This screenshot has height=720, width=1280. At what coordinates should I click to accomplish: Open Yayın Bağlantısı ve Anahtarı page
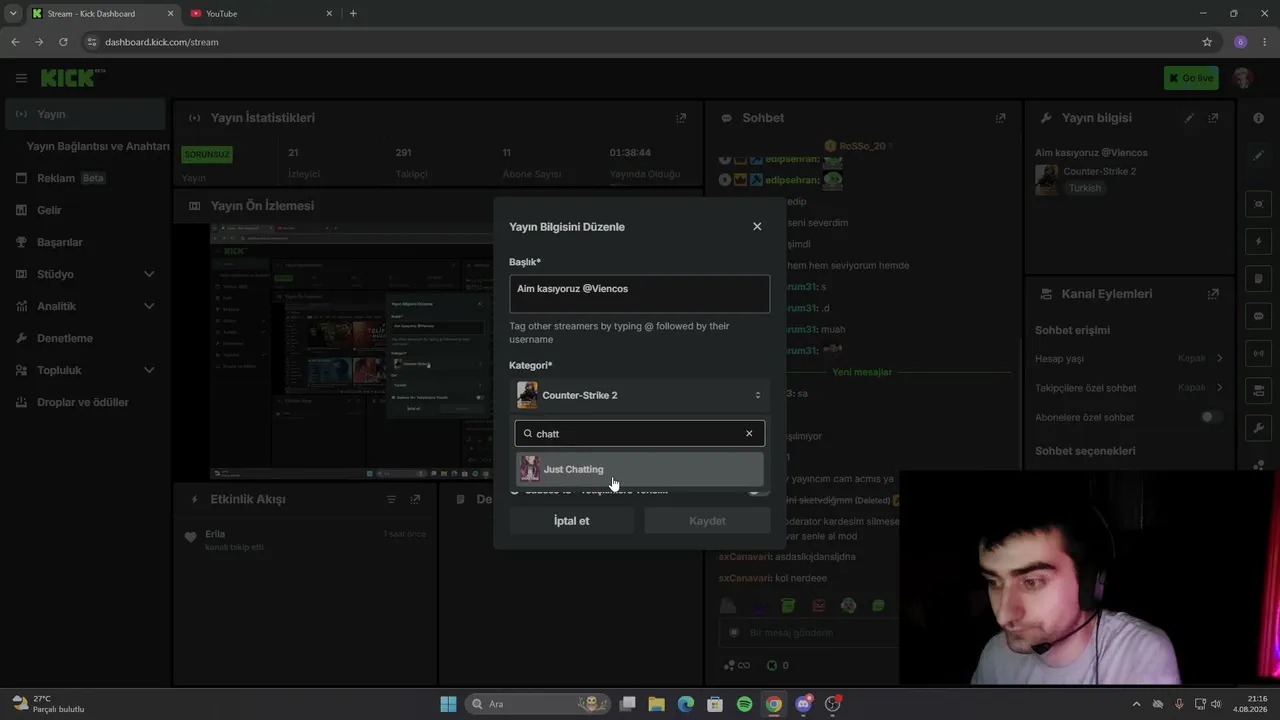(x=97, y=146)
